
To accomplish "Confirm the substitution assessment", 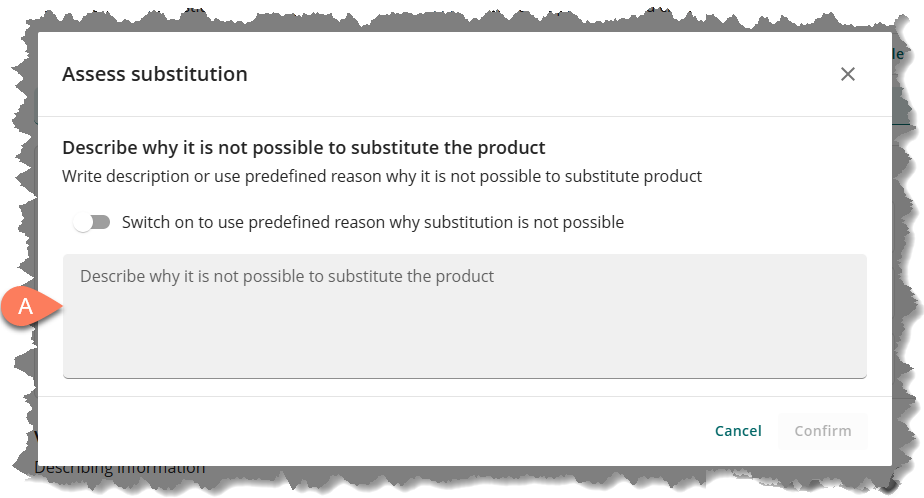I will coord(822,431).
